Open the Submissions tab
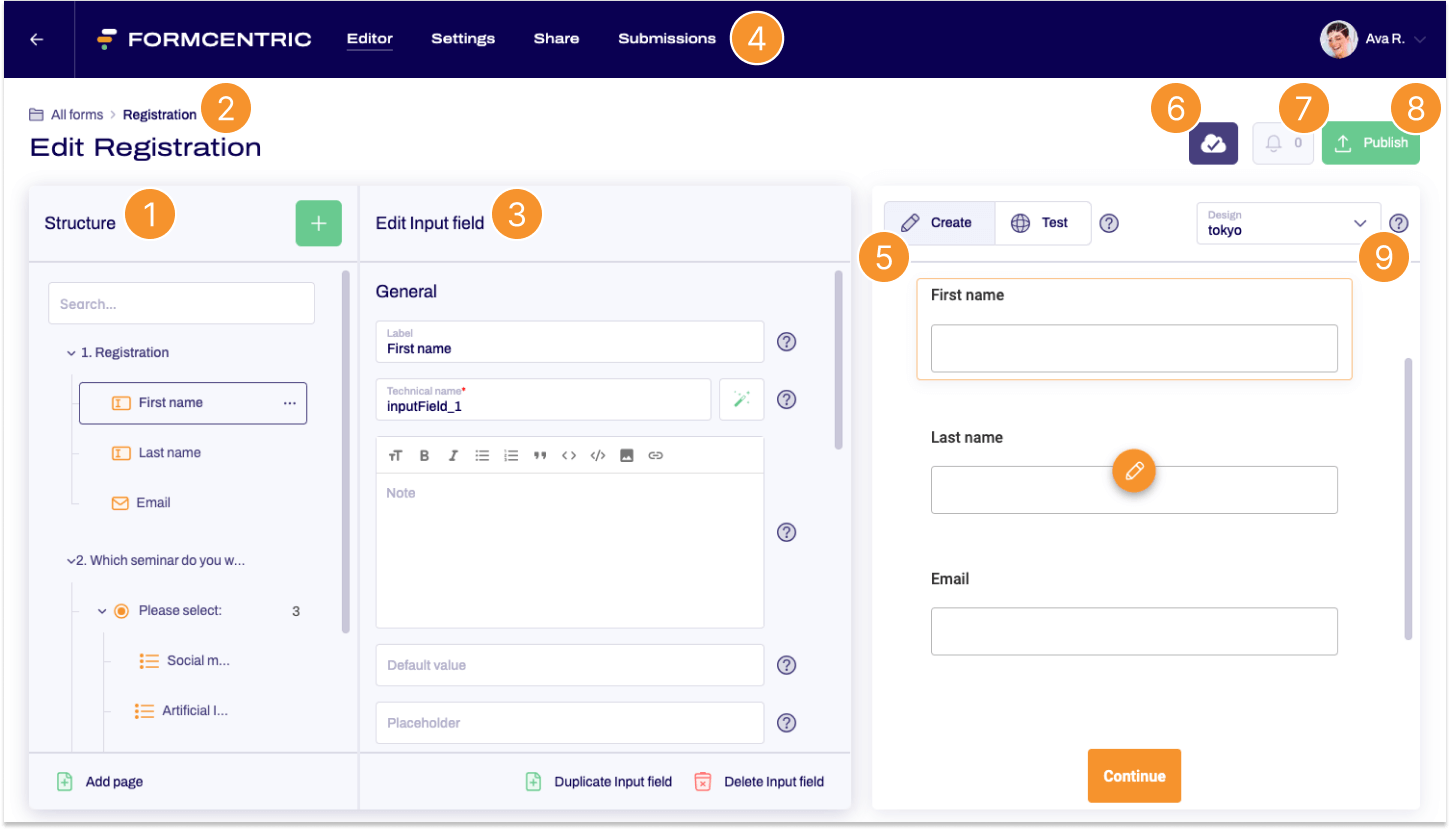This screenshot has height=830, width=1450. pyautogui.click(x=666, y=39)
